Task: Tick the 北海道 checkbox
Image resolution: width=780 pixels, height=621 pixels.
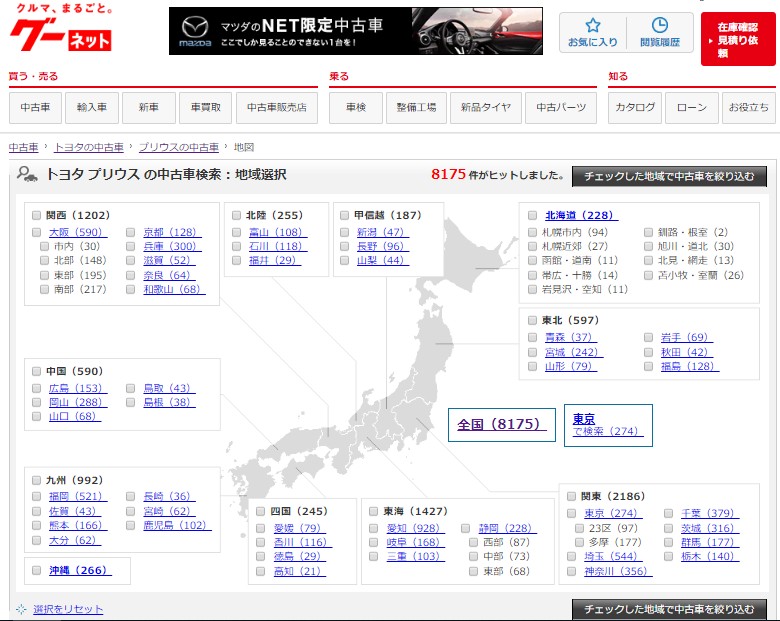Action: click(533, 215)
